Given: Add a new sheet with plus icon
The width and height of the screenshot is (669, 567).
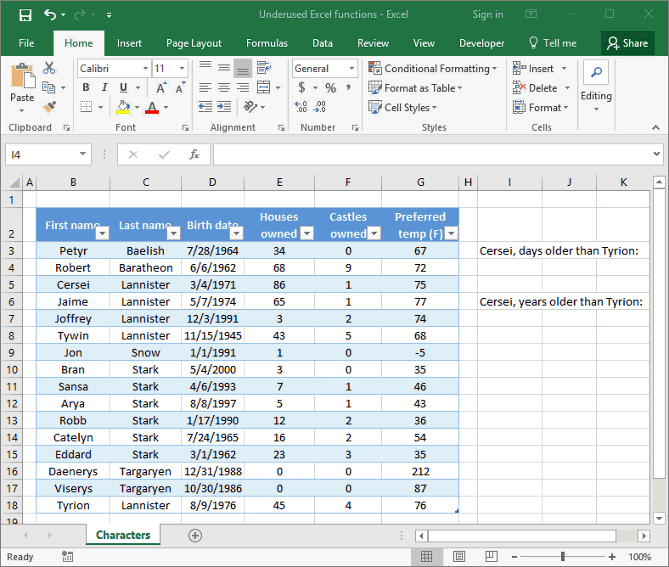Looking at the screenshot, I should 195,535.
